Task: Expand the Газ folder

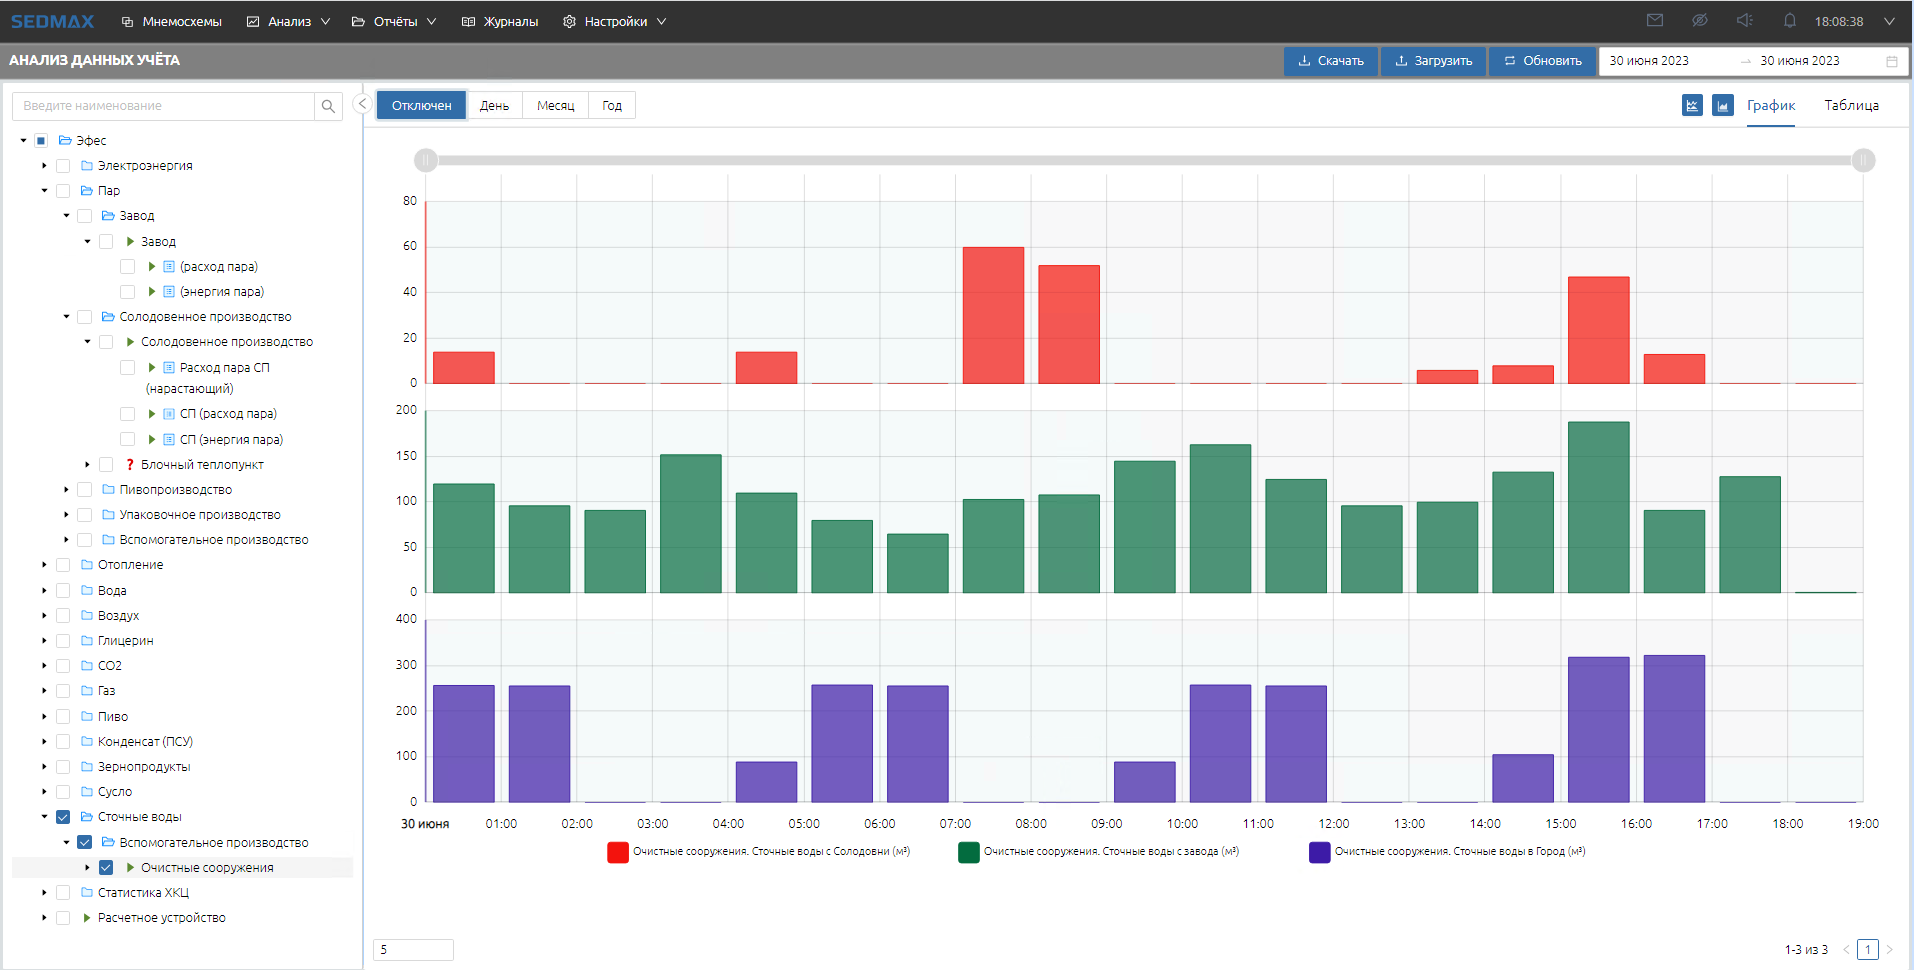Action: (x=45, y=691)
